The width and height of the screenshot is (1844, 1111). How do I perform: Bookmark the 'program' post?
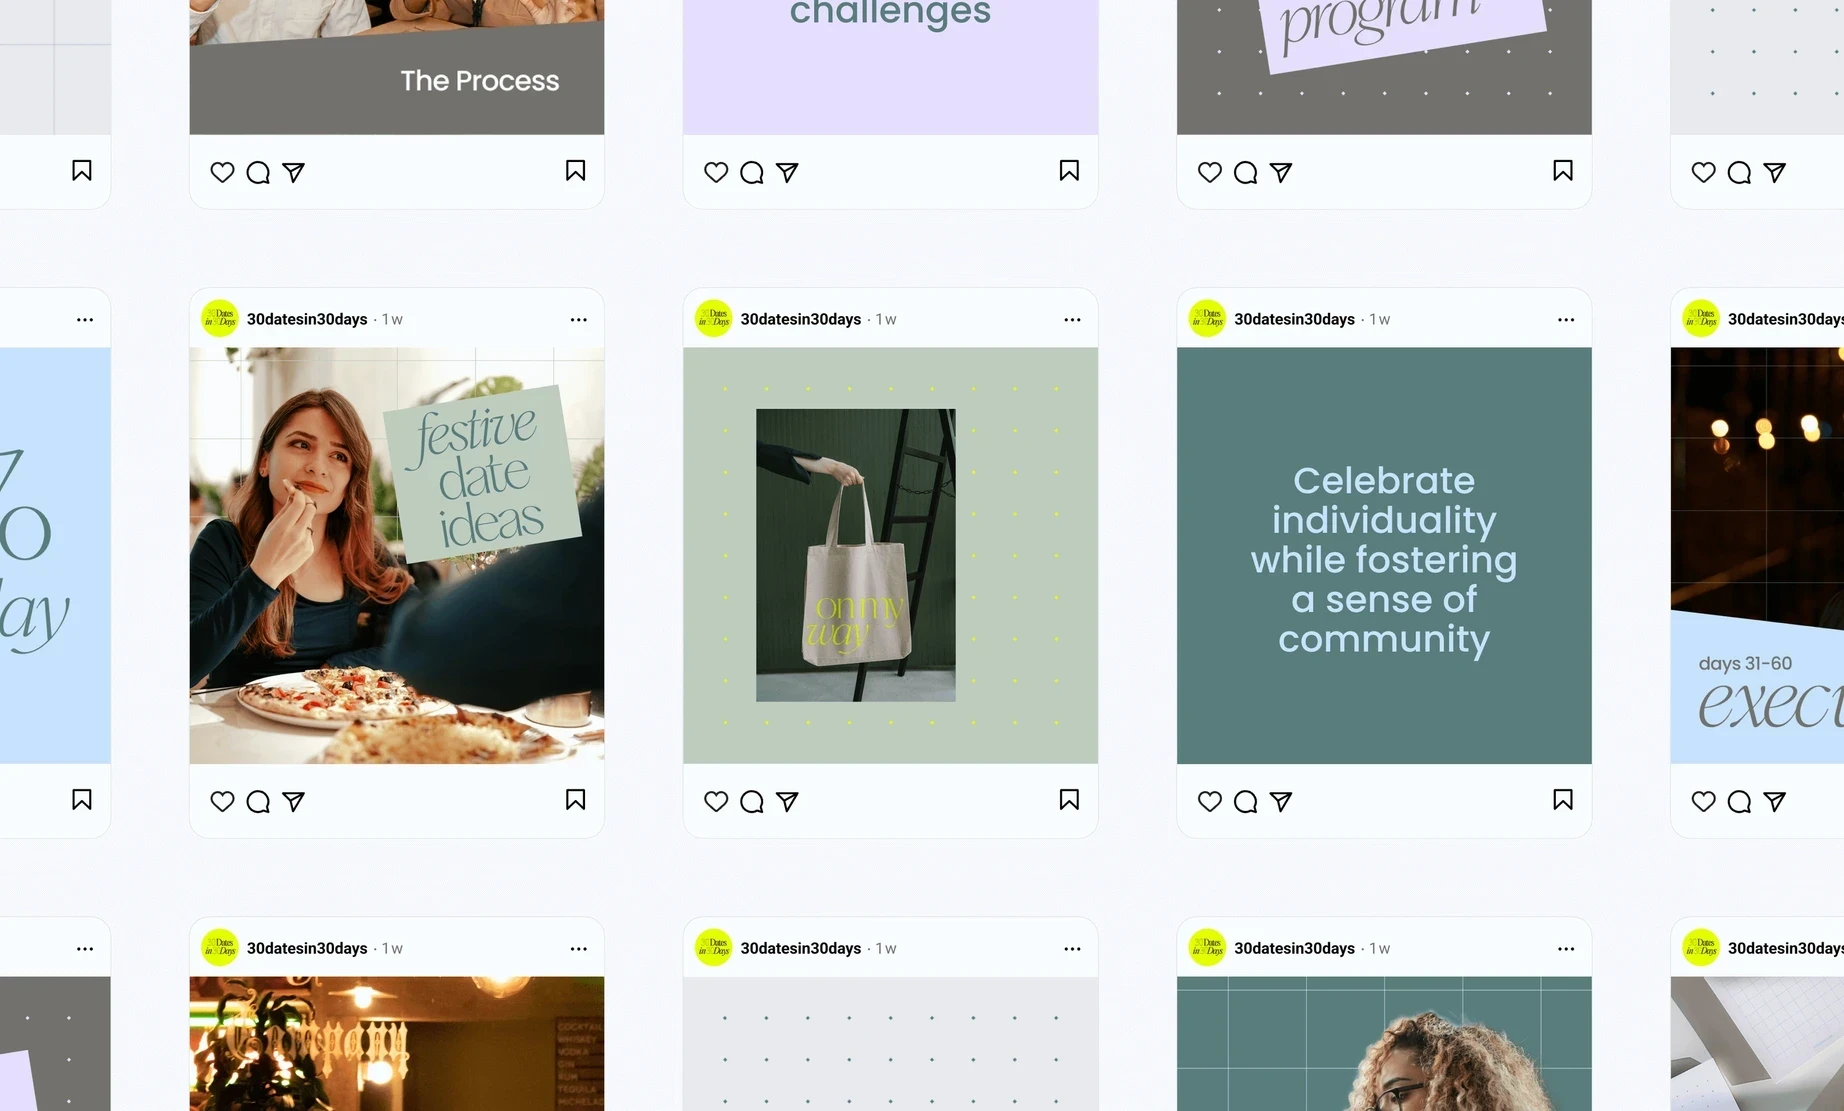[1563, 170]
